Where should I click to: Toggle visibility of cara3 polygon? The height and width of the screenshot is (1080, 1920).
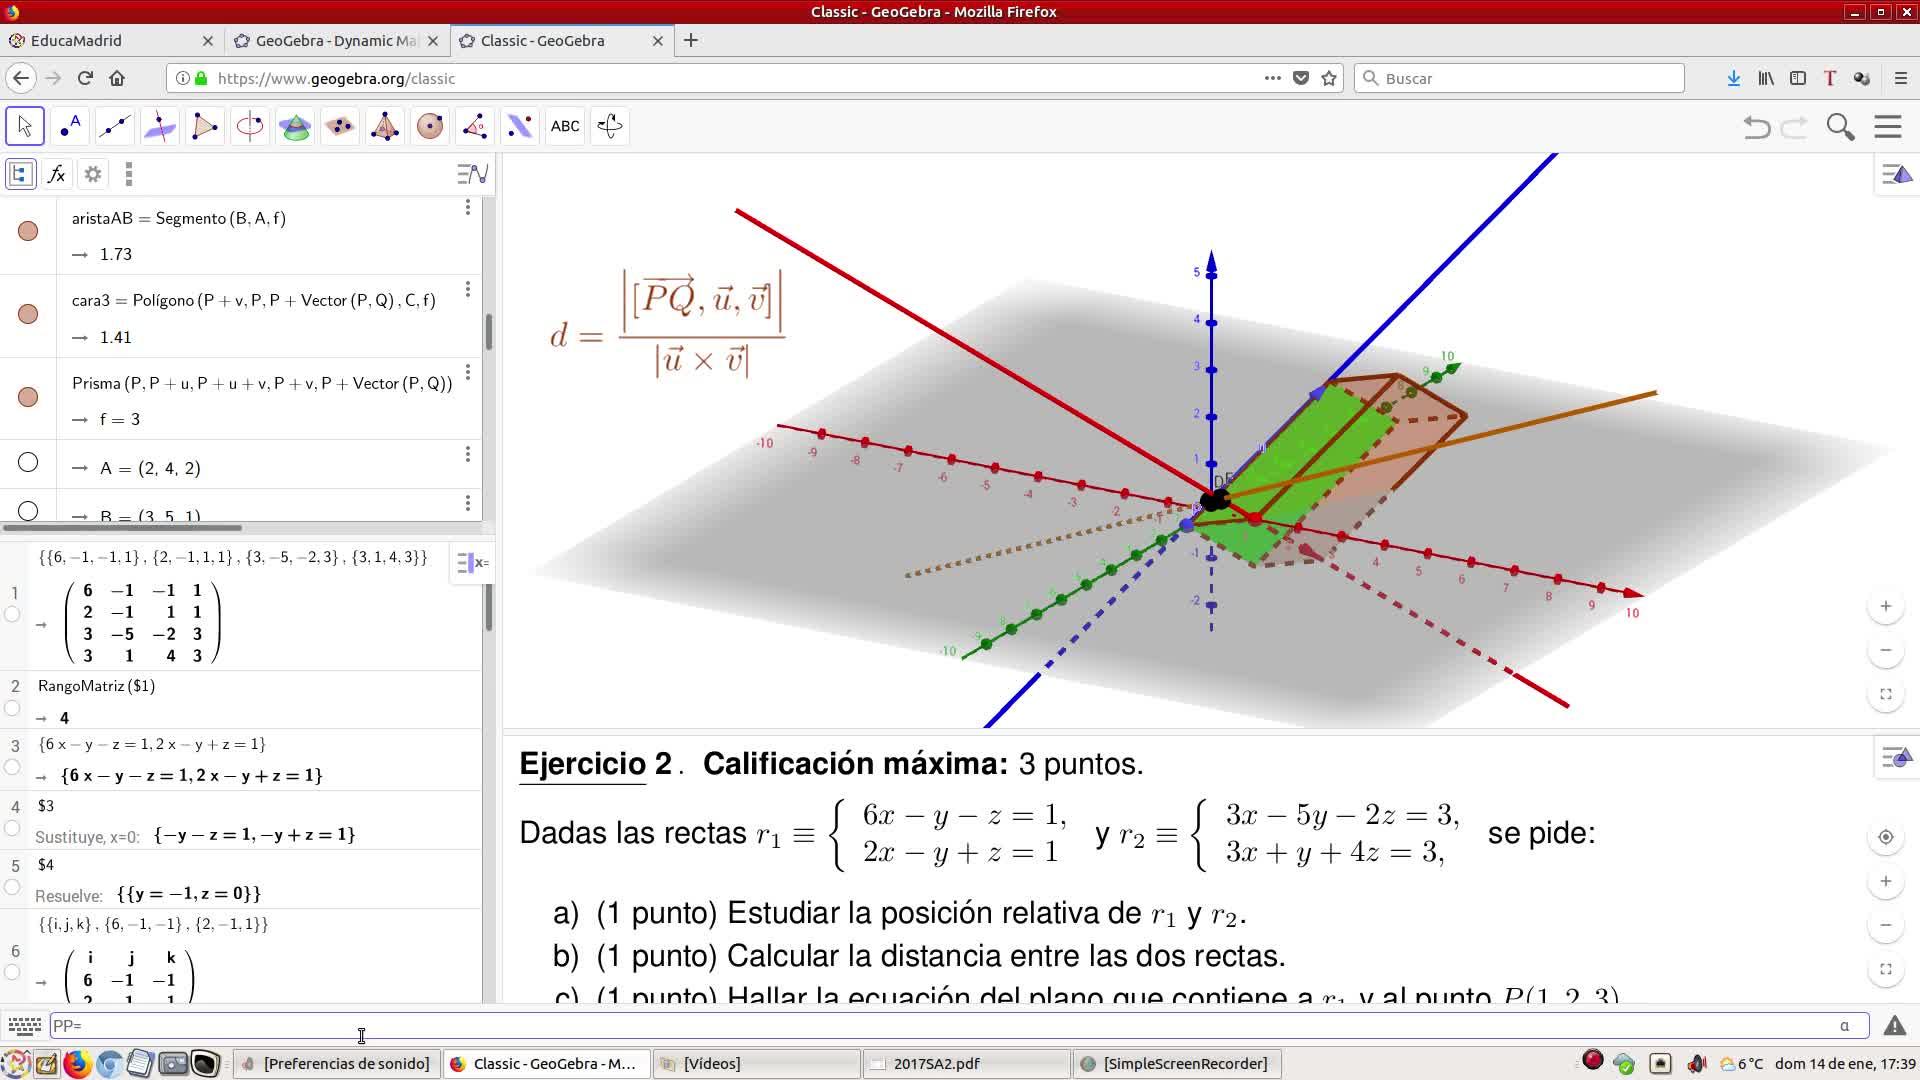[x=28, y=314]
